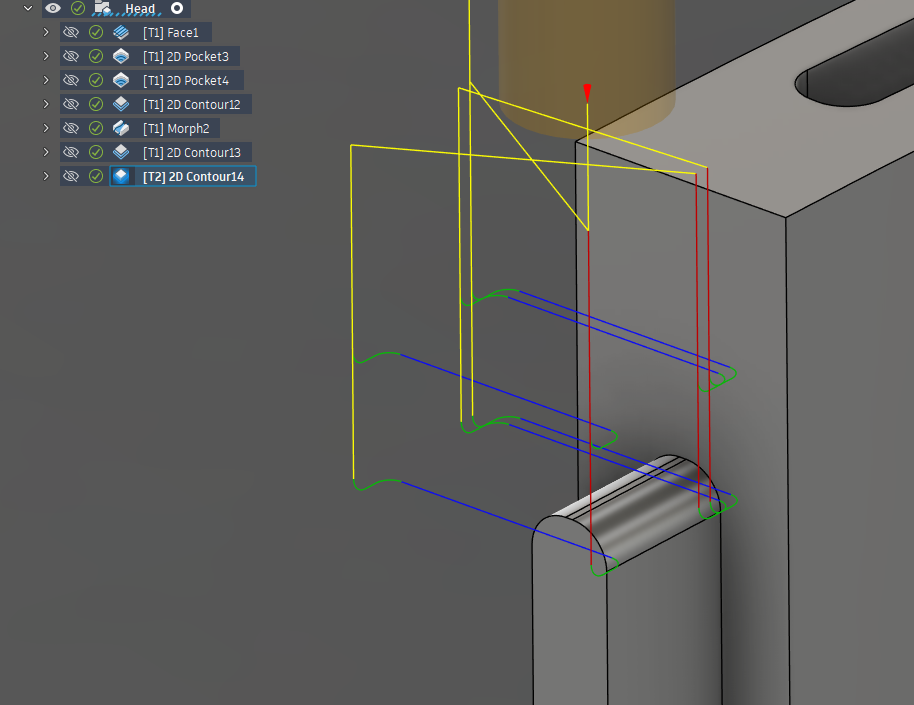Click green checkmark status of Head setup
This screenshot has width=914, height=705.
[x=78, y=8]
